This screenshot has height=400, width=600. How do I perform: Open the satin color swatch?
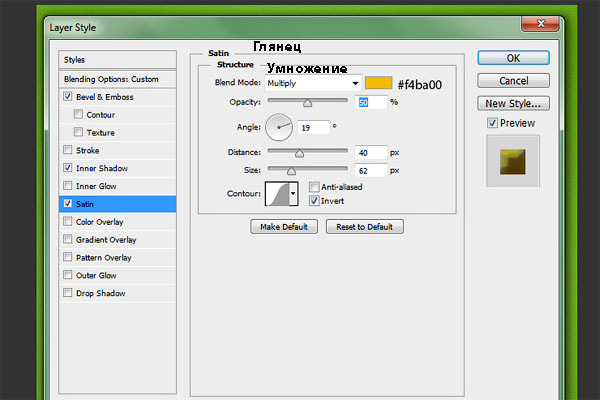(x=378, y=83)
